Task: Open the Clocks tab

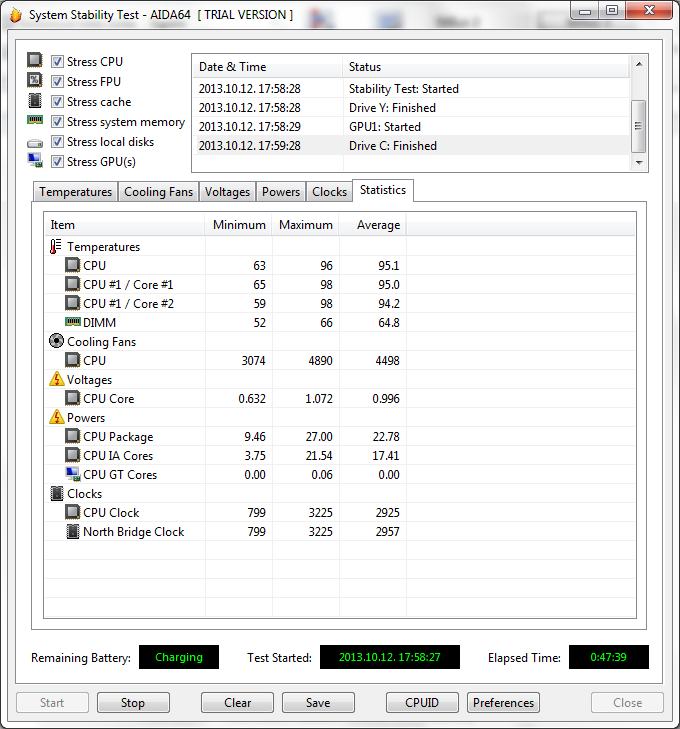Action: pos(330,192)
